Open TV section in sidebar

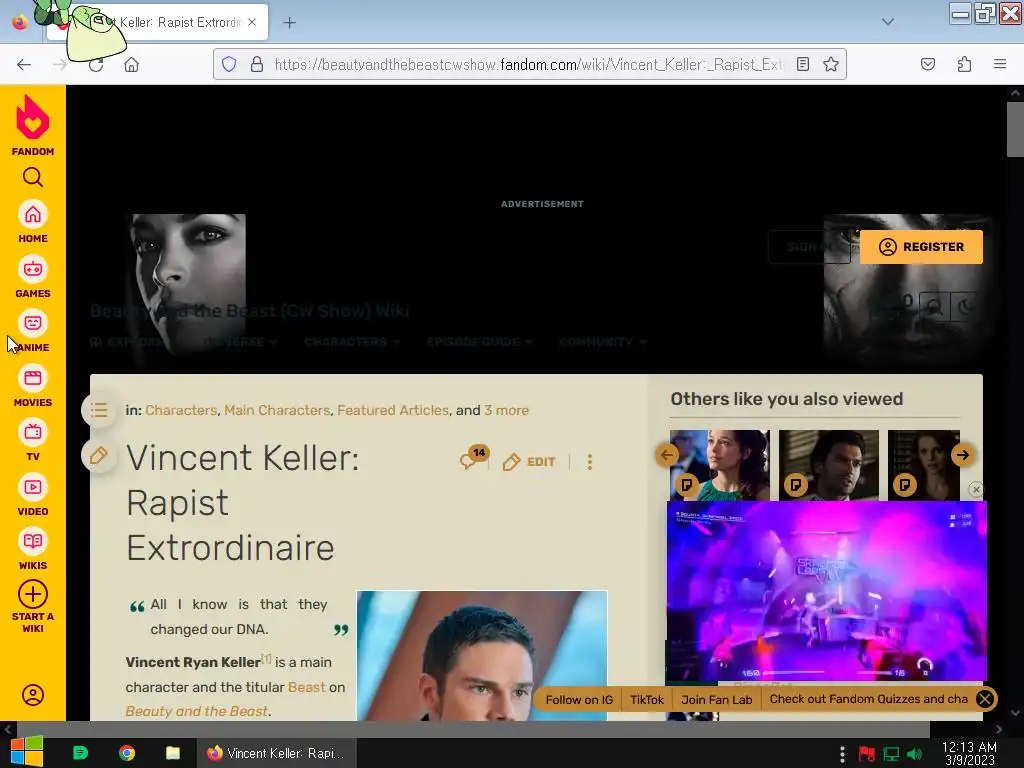coord(33,441)
